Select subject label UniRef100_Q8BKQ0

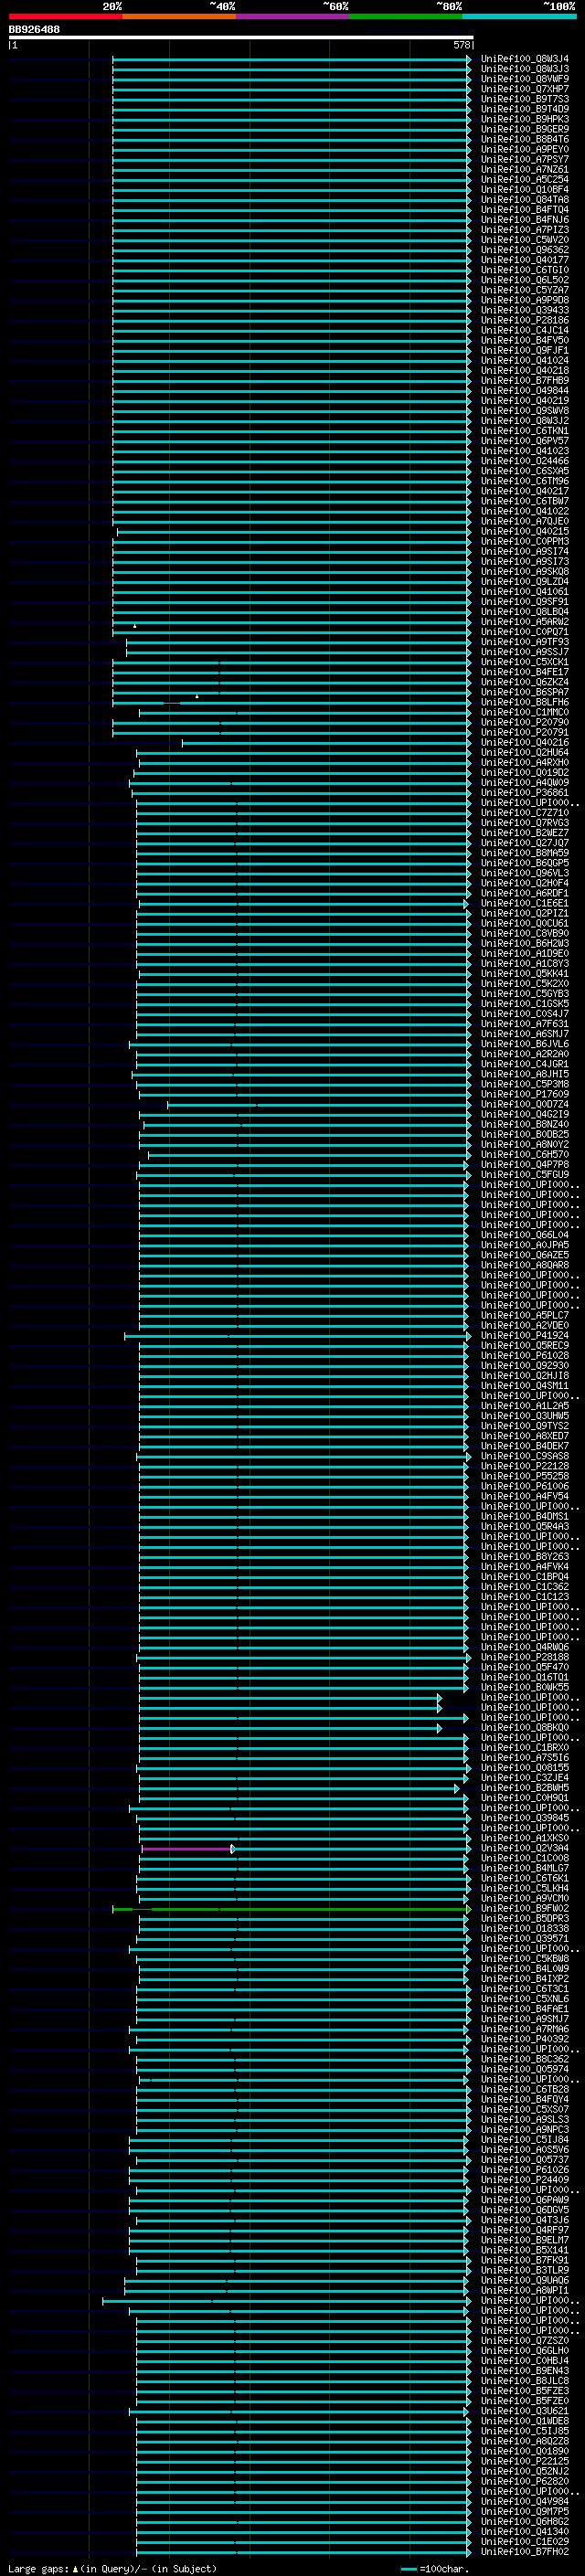(525, 1728)
